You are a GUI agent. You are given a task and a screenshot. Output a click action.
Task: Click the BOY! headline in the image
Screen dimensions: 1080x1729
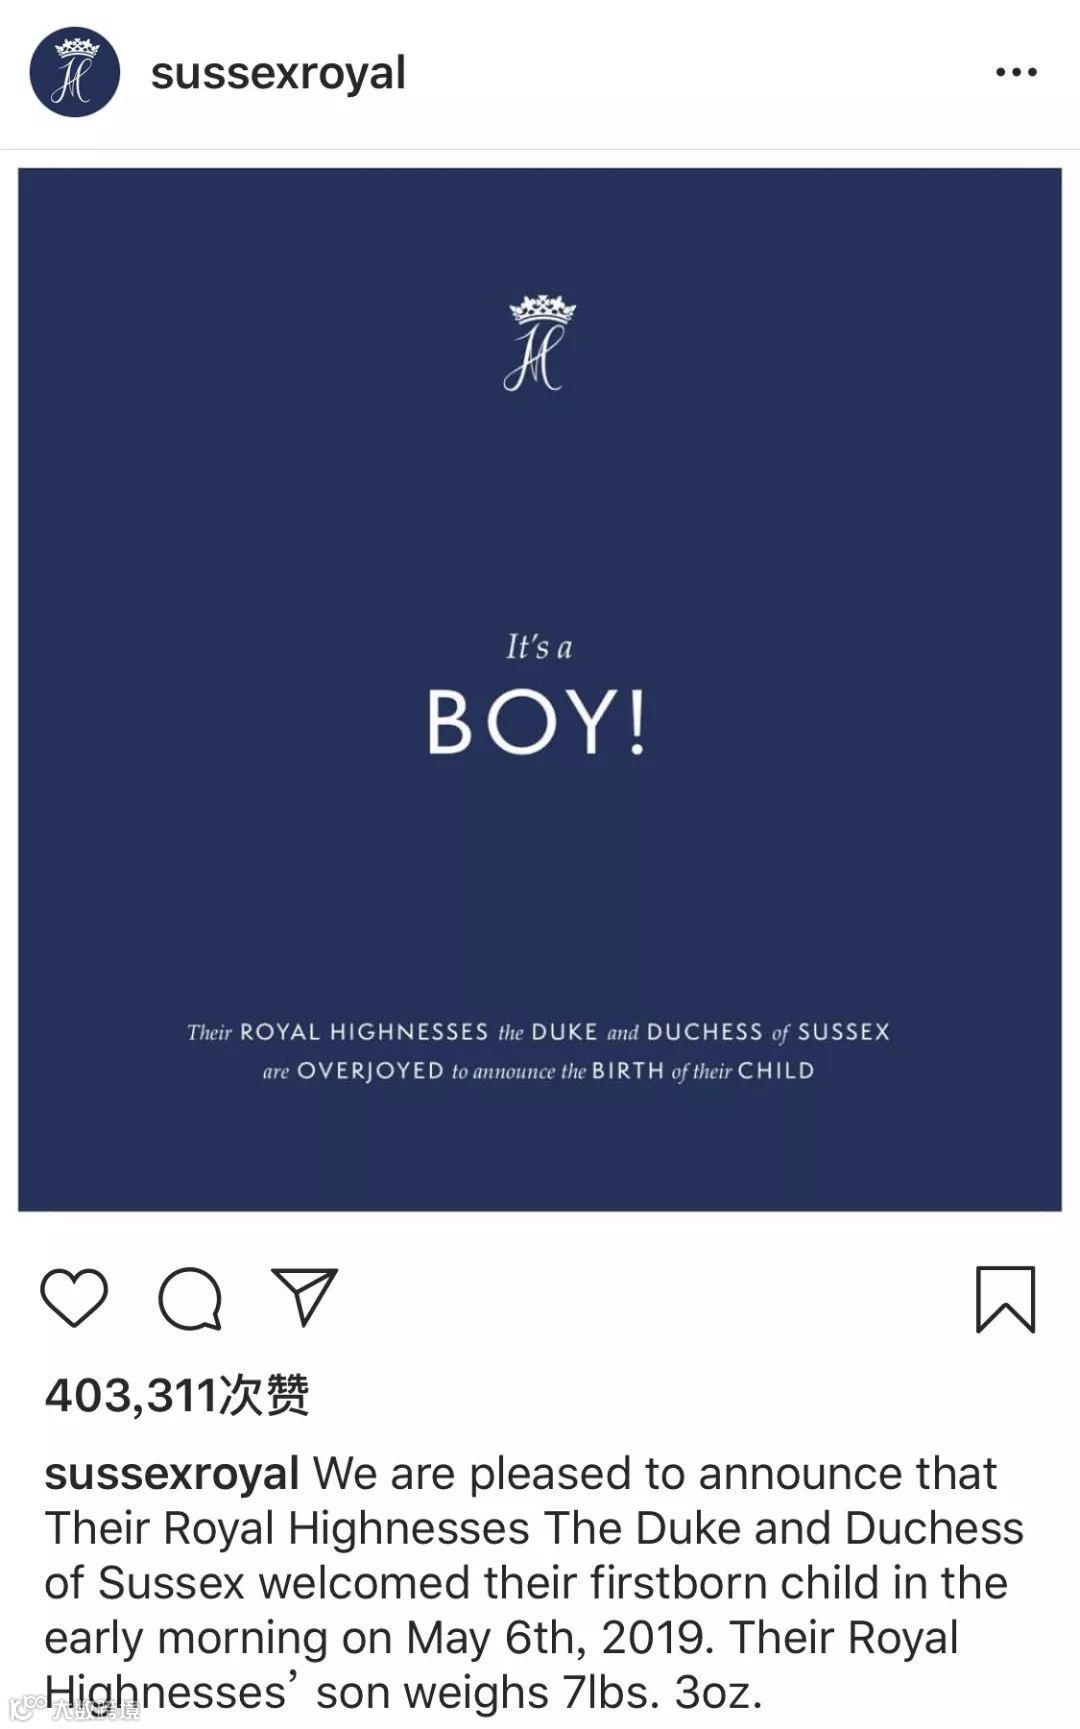pyautogui.click(x=537, y=722)
